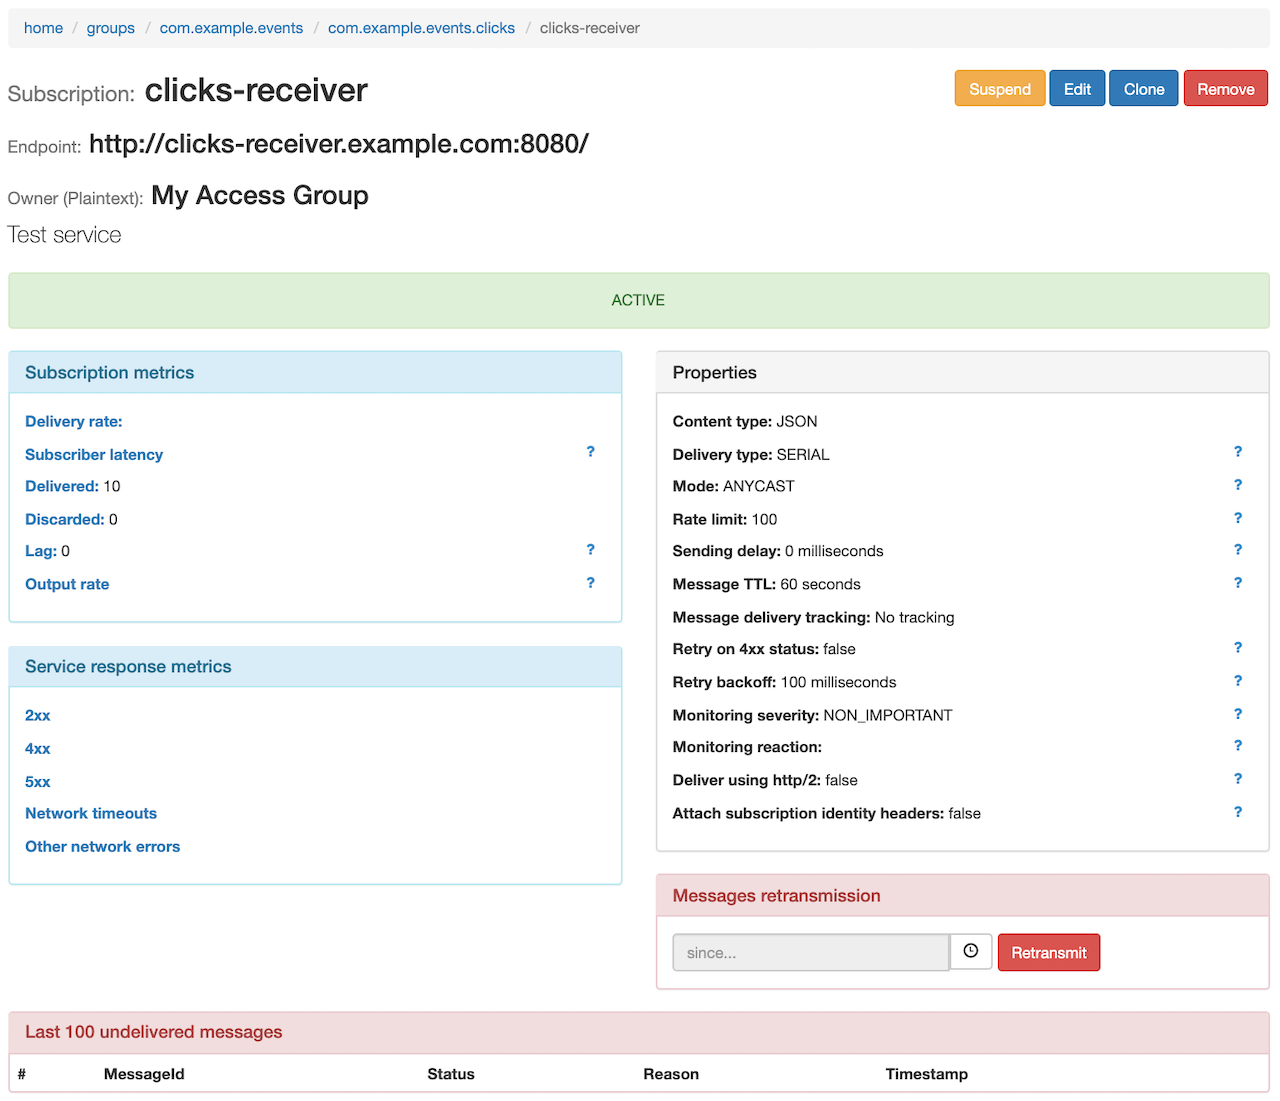Open Subscriber latency metric link
1280x1101 pixels.
click(94, 454)
